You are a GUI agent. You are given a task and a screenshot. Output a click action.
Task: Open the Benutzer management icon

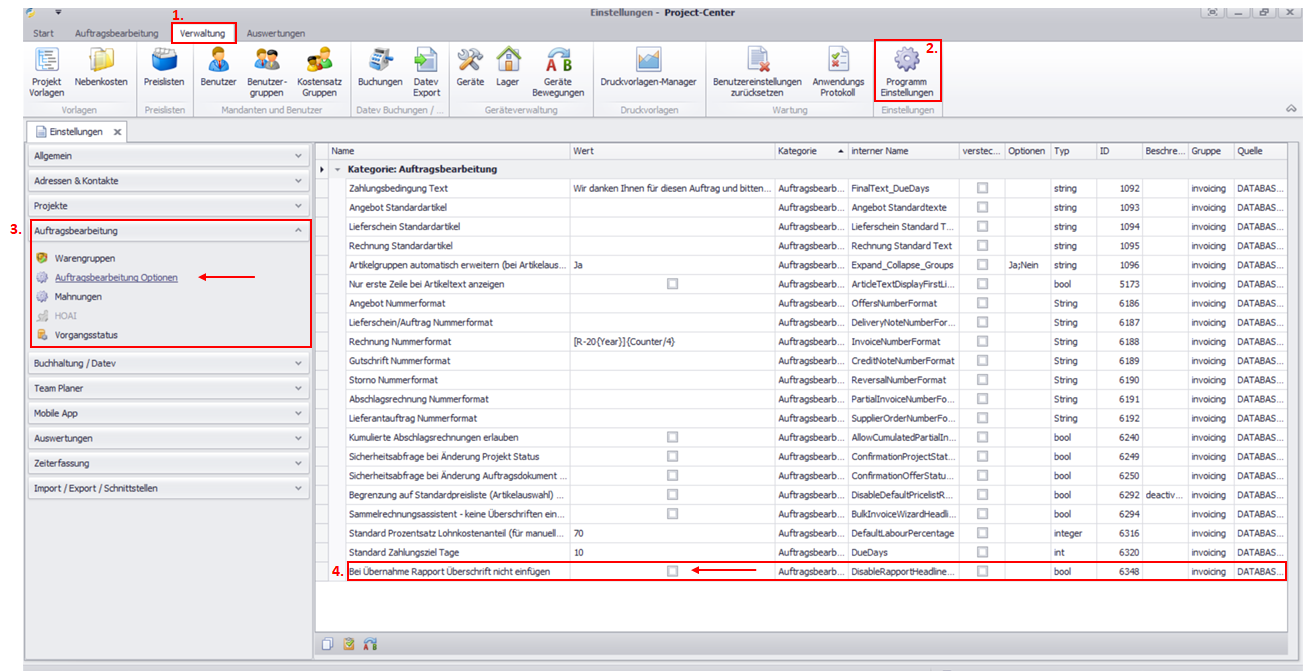(x=218, y=62)
